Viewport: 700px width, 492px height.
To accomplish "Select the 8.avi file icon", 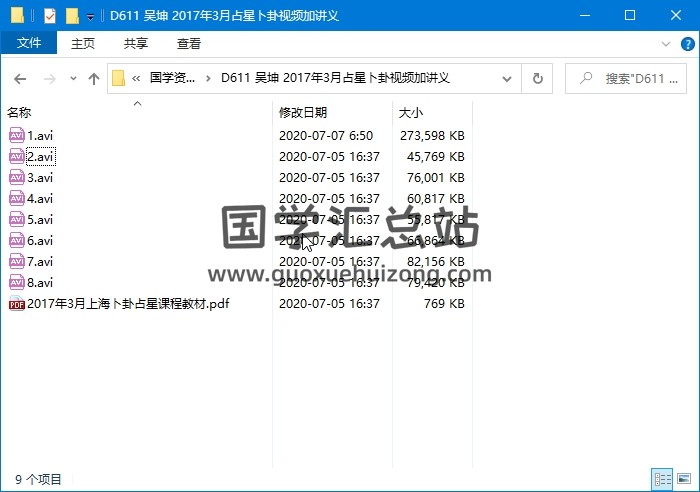I will (x=17, y=282).
